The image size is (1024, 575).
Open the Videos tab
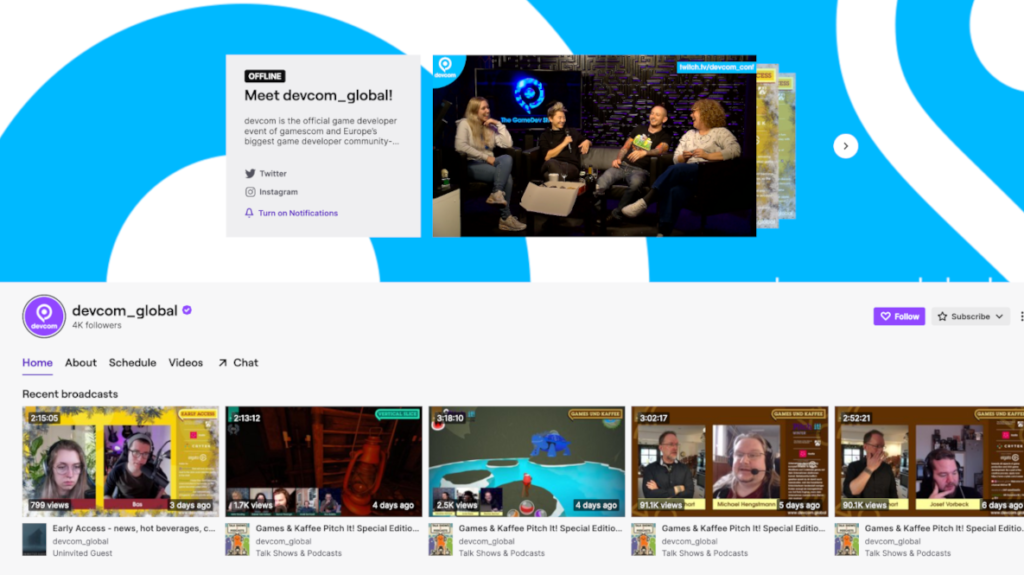[x=185, y=363]
